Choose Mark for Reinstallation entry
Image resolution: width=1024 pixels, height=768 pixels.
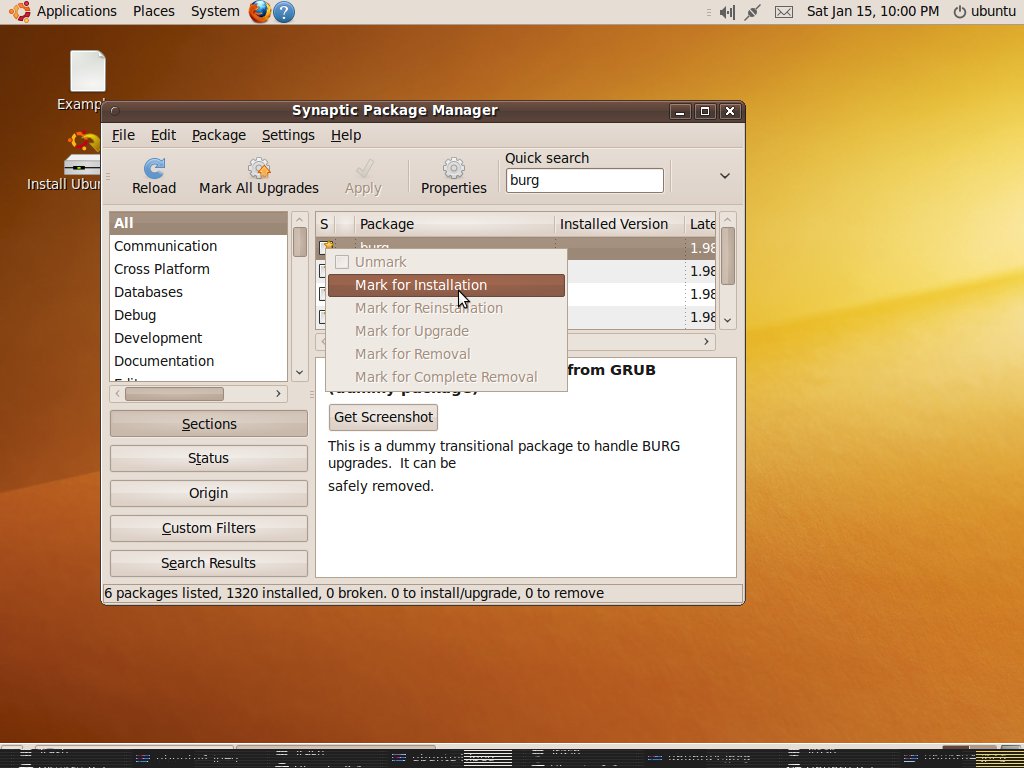coord(446,308)
